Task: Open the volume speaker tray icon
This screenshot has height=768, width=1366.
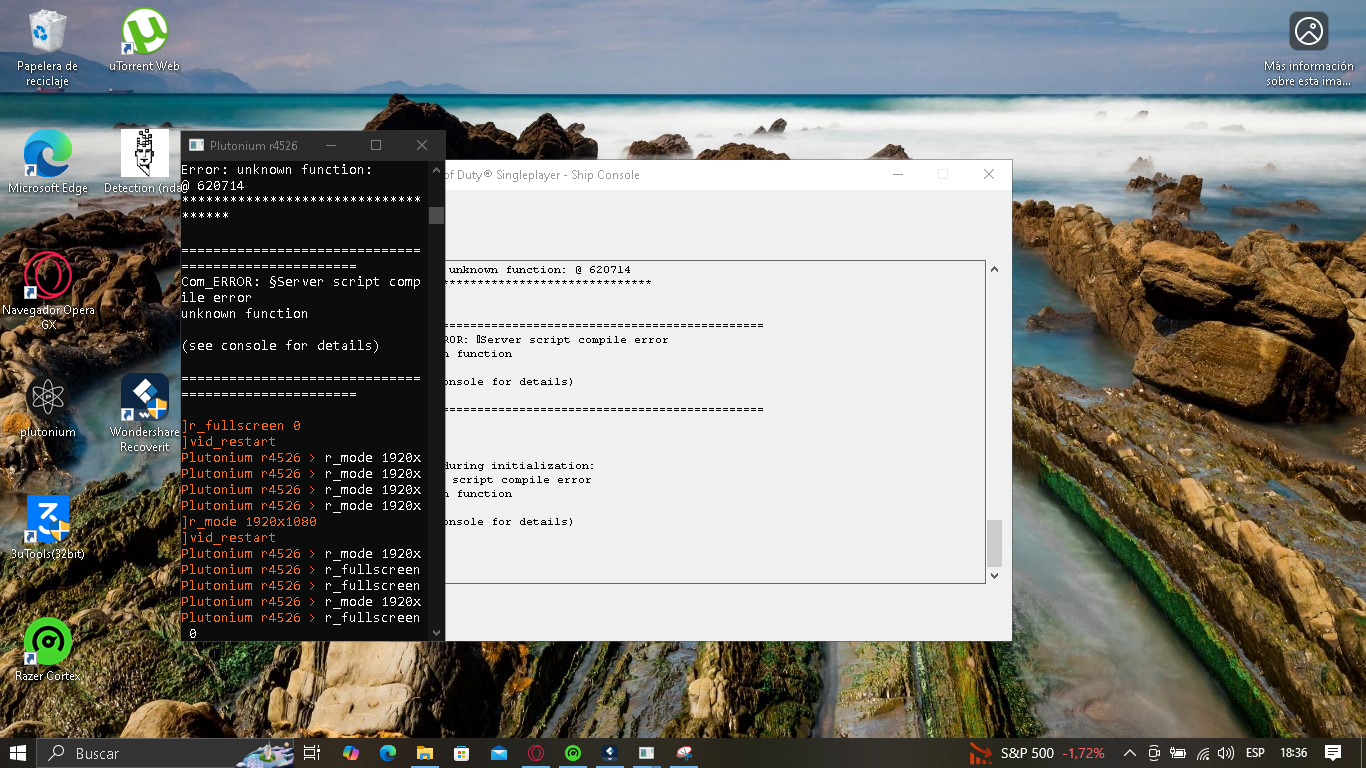Action: tap(1226, 753)
